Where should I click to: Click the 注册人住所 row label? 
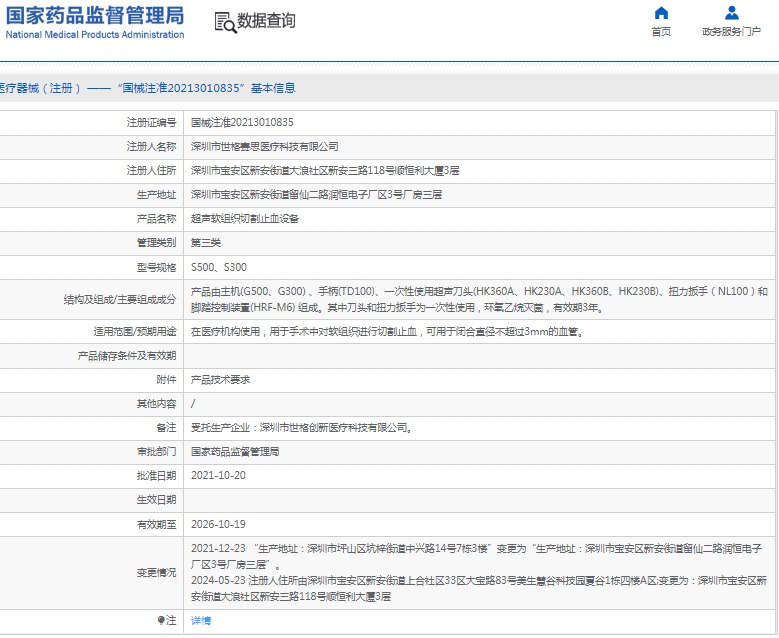(152, 170)
